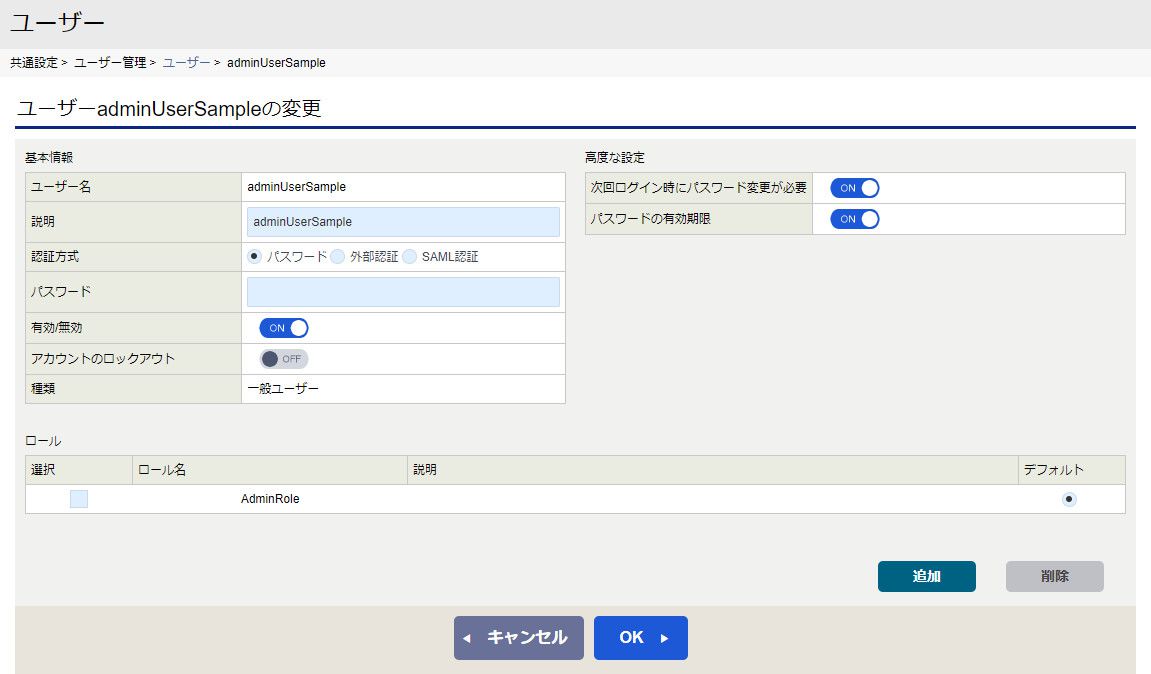Click the ユーザー page title

57,23
